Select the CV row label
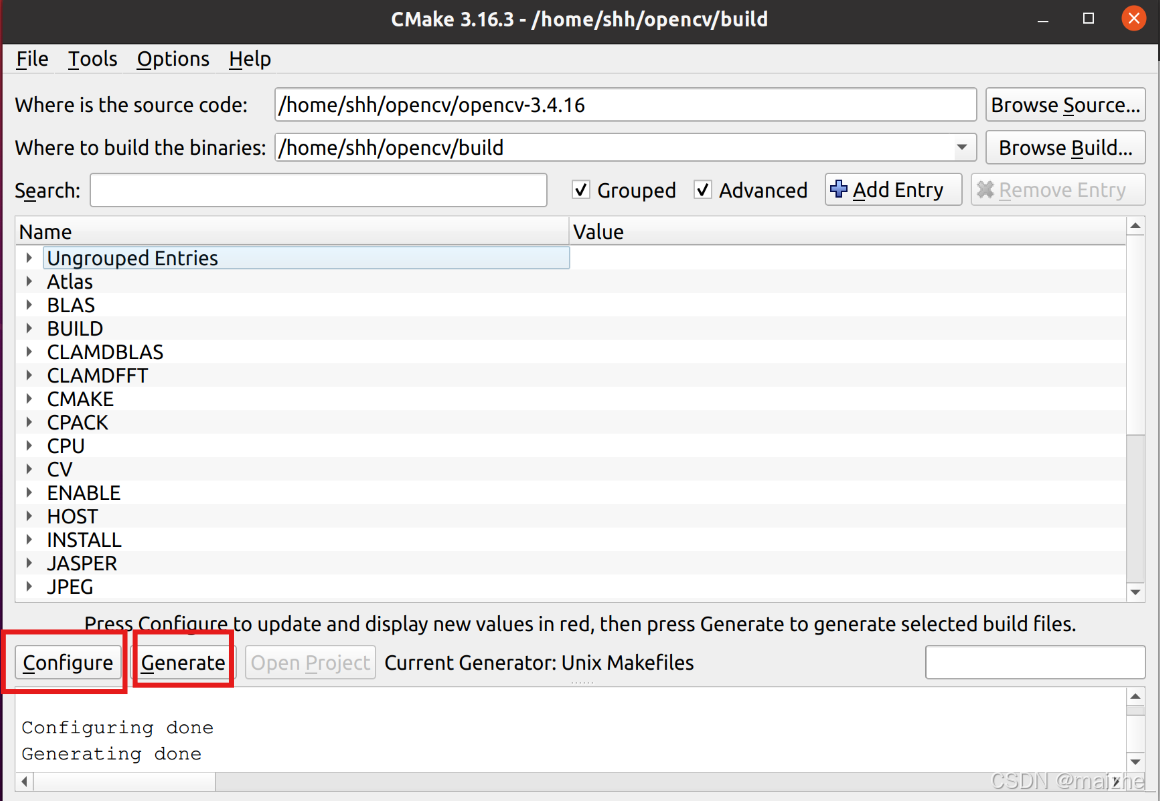The image size is (1160, 801). click(59, 470)
